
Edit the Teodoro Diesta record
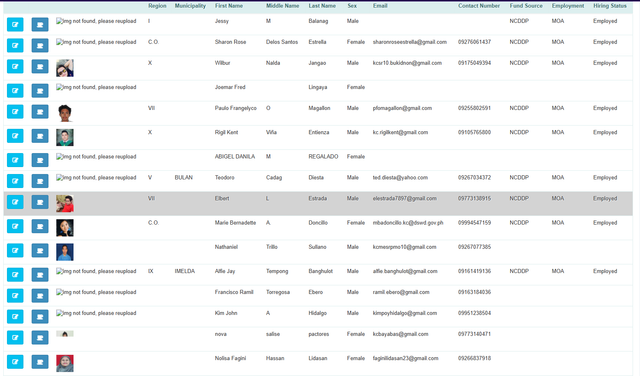click(x=15, y=181)
